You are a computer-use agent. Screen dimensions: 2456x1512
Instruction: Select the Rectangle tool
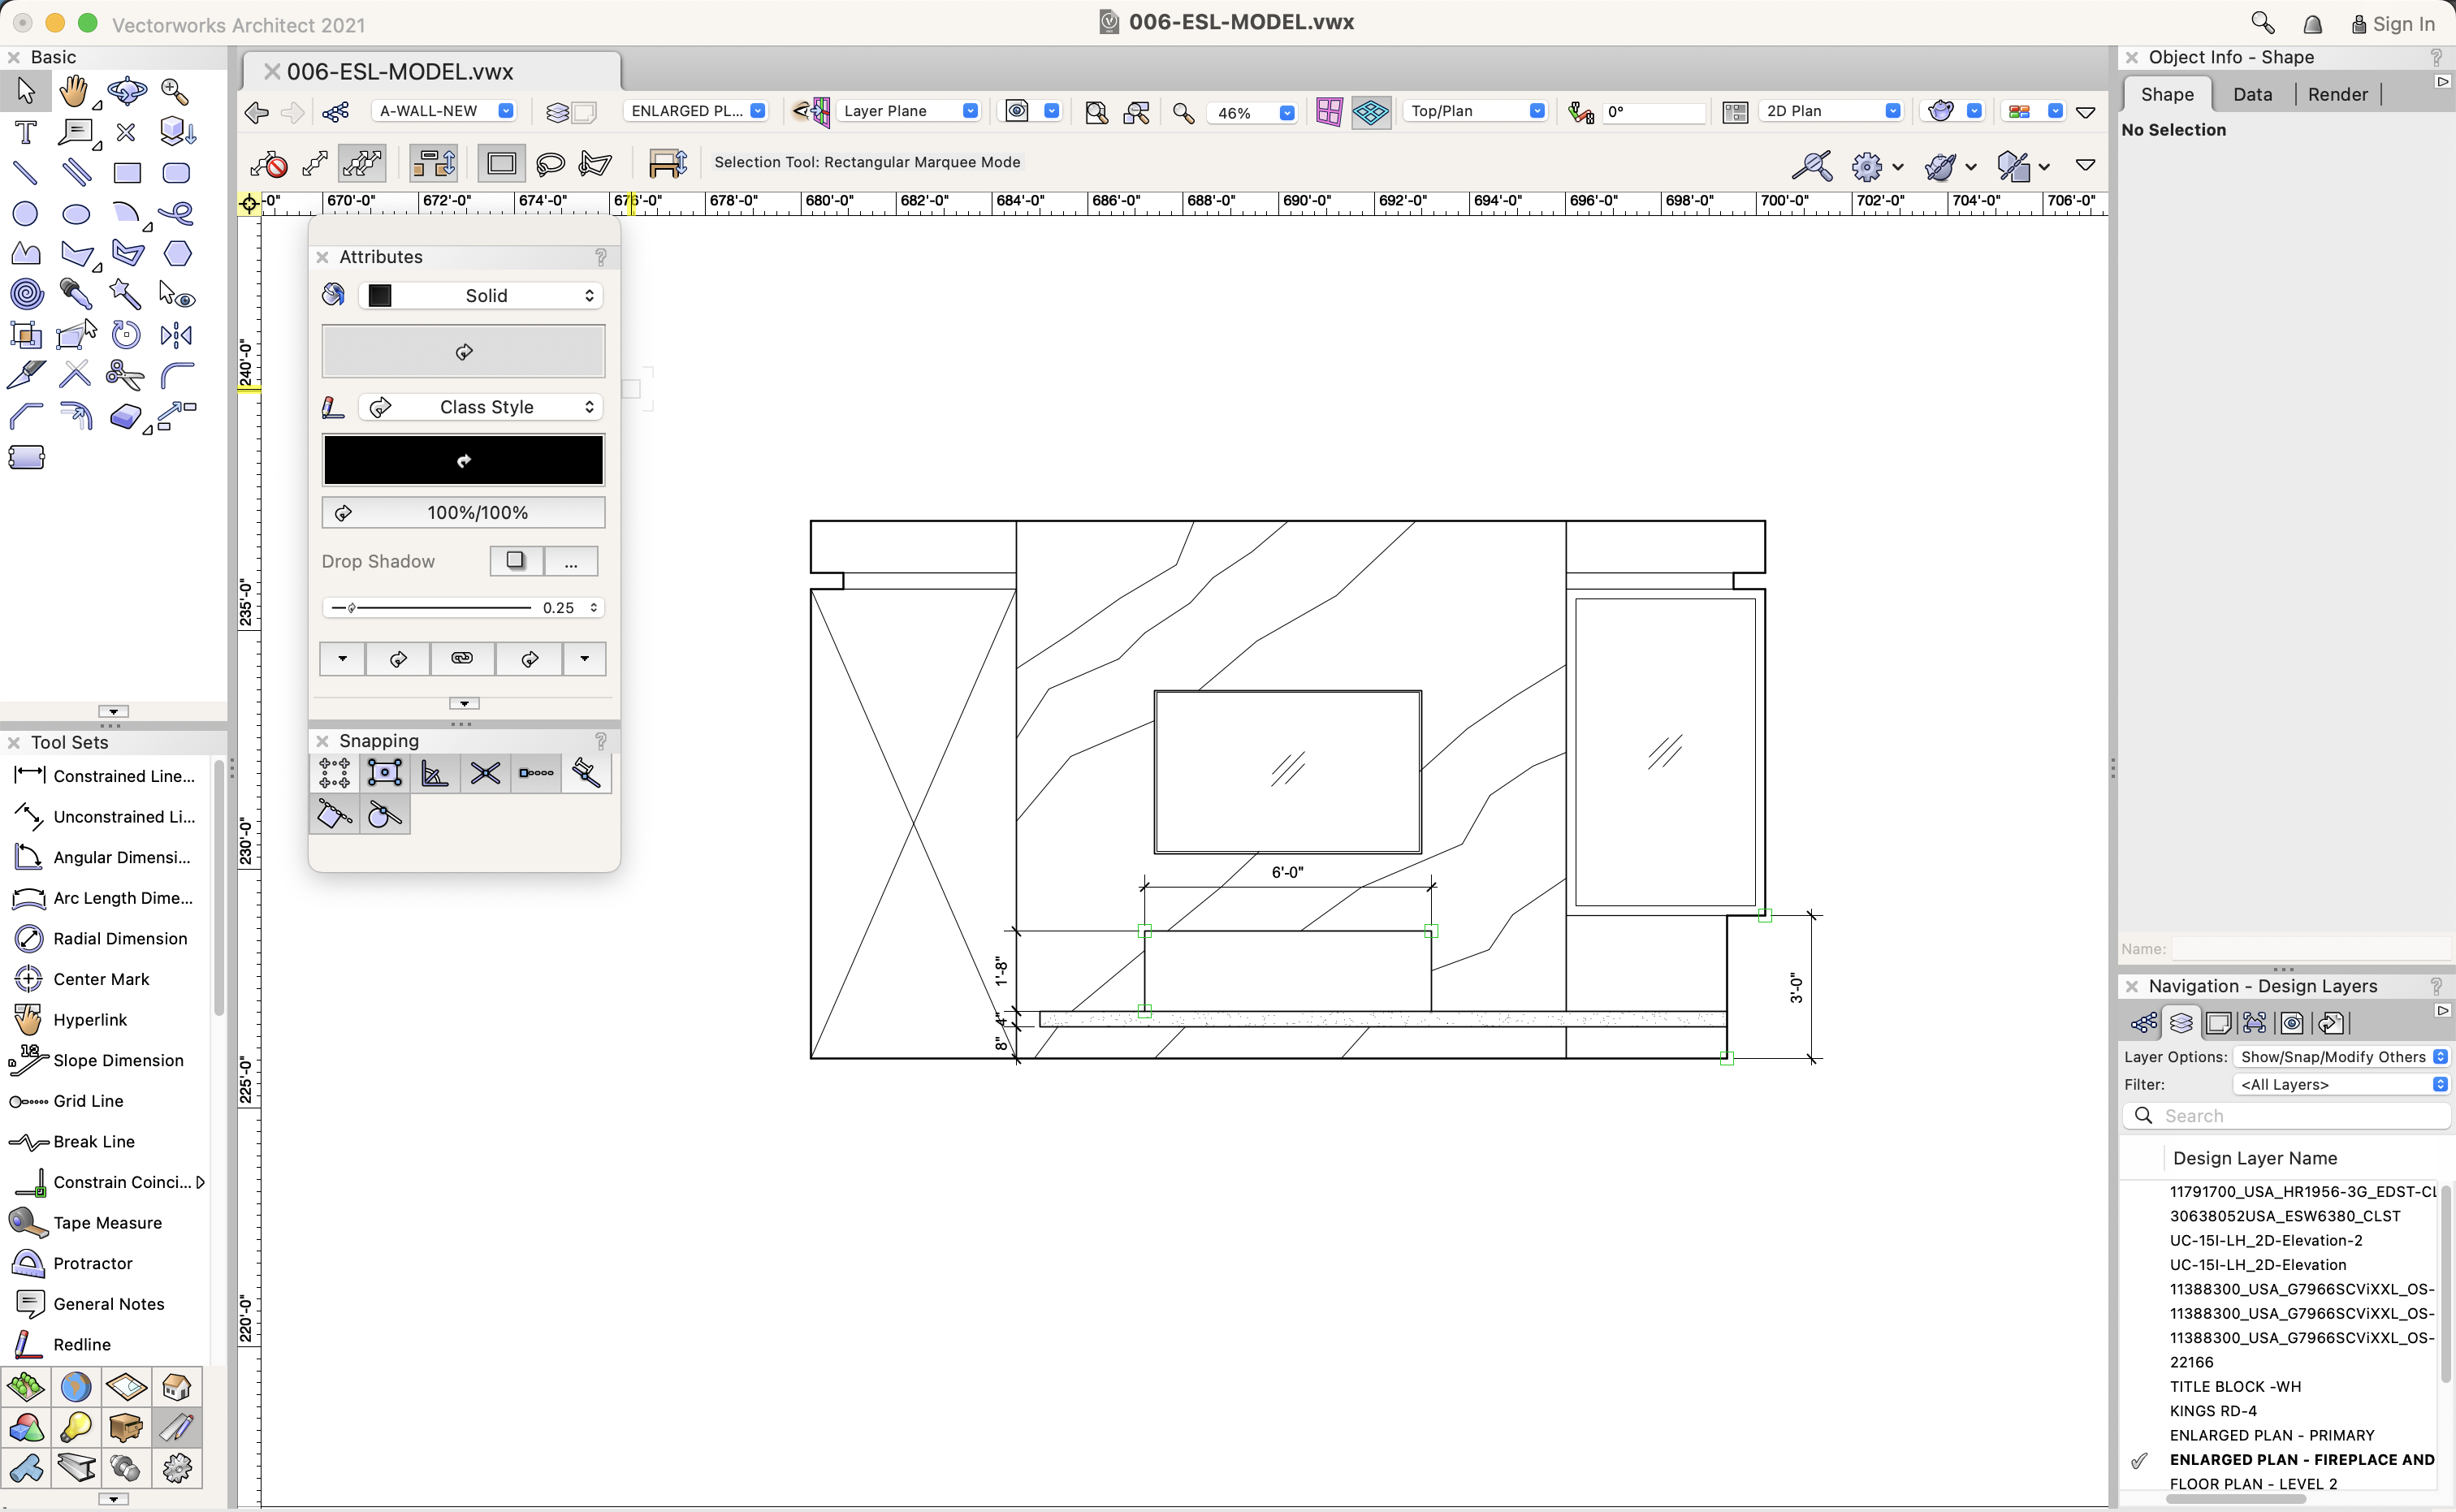(x=127, y=172)
